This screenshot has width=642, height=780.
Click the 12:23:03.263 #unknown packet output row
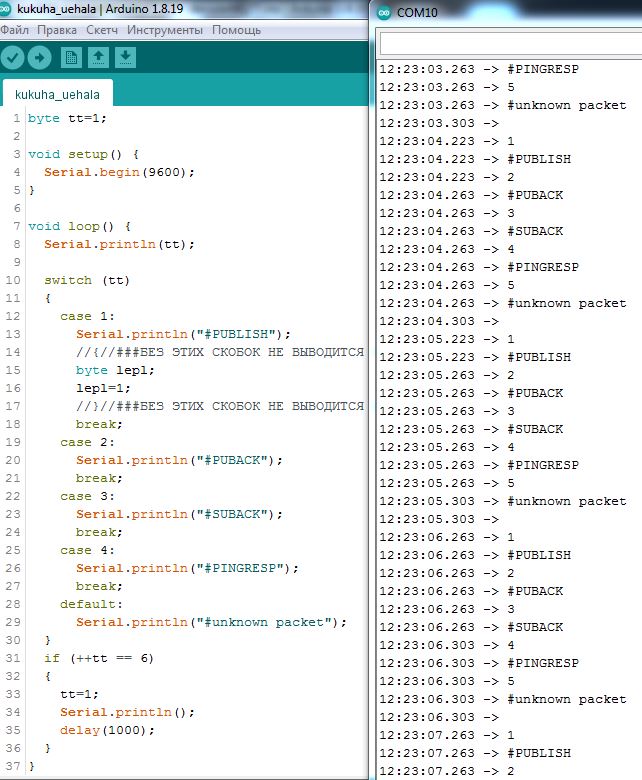pyautogui.click(x=503, y=105)
